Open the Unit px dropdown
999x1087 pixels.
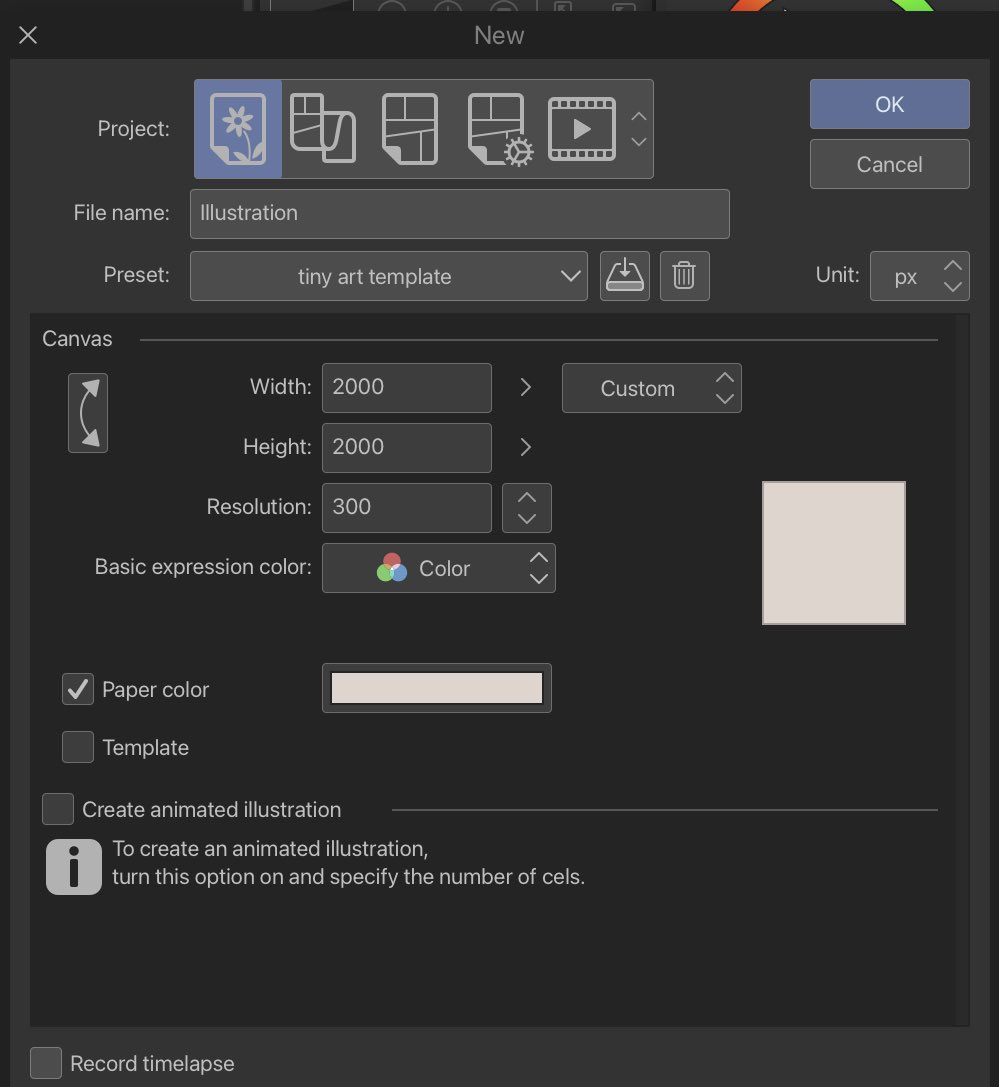tap(919, 276)
